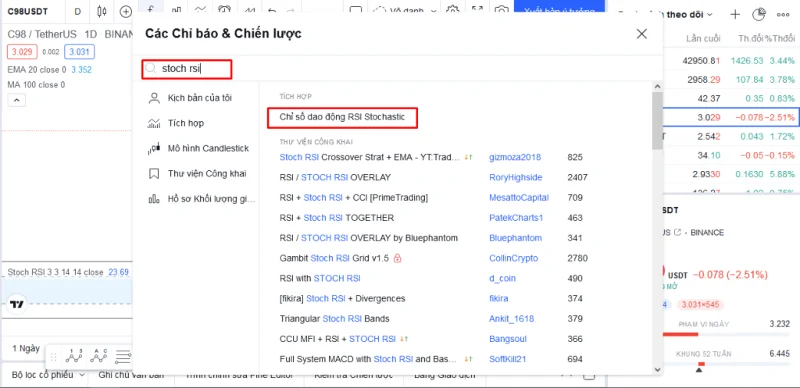
Task: Open author MesattoCapital profile
Action: click(519, 198)
